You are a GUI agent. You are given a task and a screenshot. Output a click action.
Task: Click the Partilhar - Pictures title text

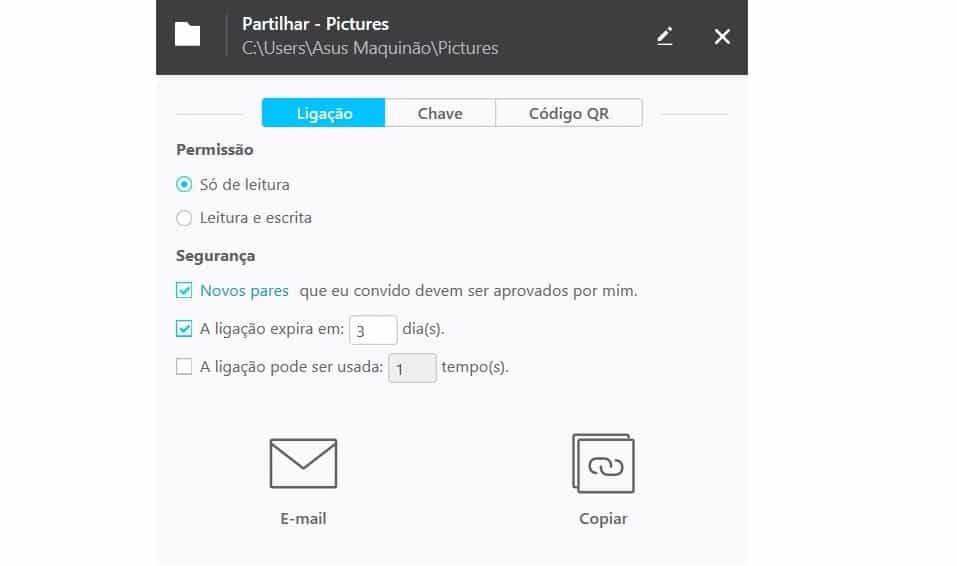point(315,24)
